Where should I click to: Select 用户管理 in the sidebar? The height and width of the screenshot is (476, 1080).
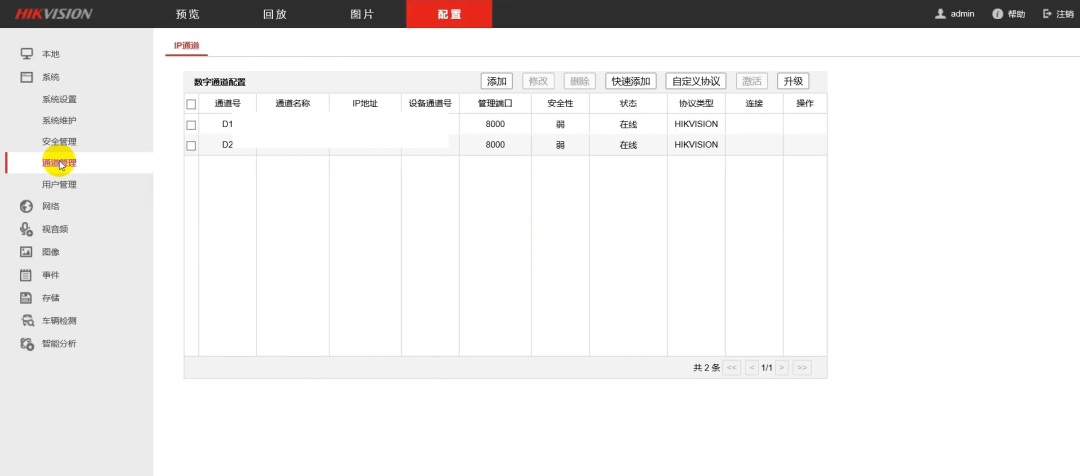click(x=59, y=185)
